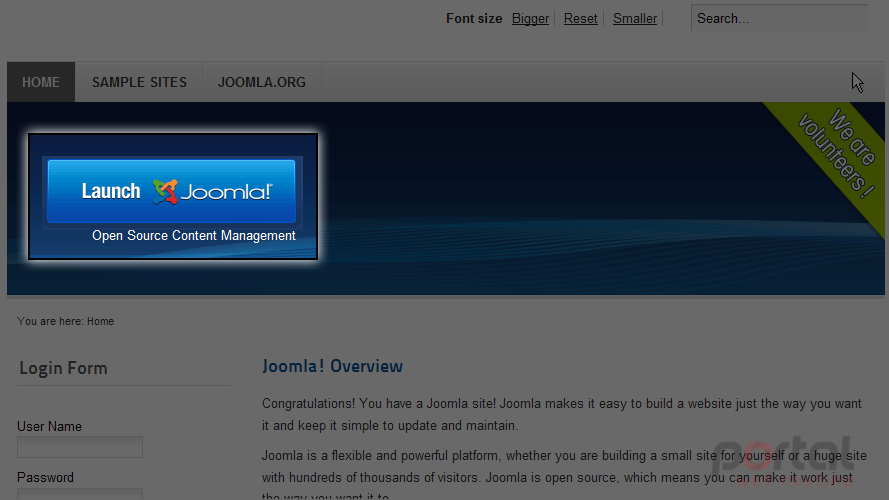Focus the Password input field
The image size is (889, 500).
click(80, 494)
